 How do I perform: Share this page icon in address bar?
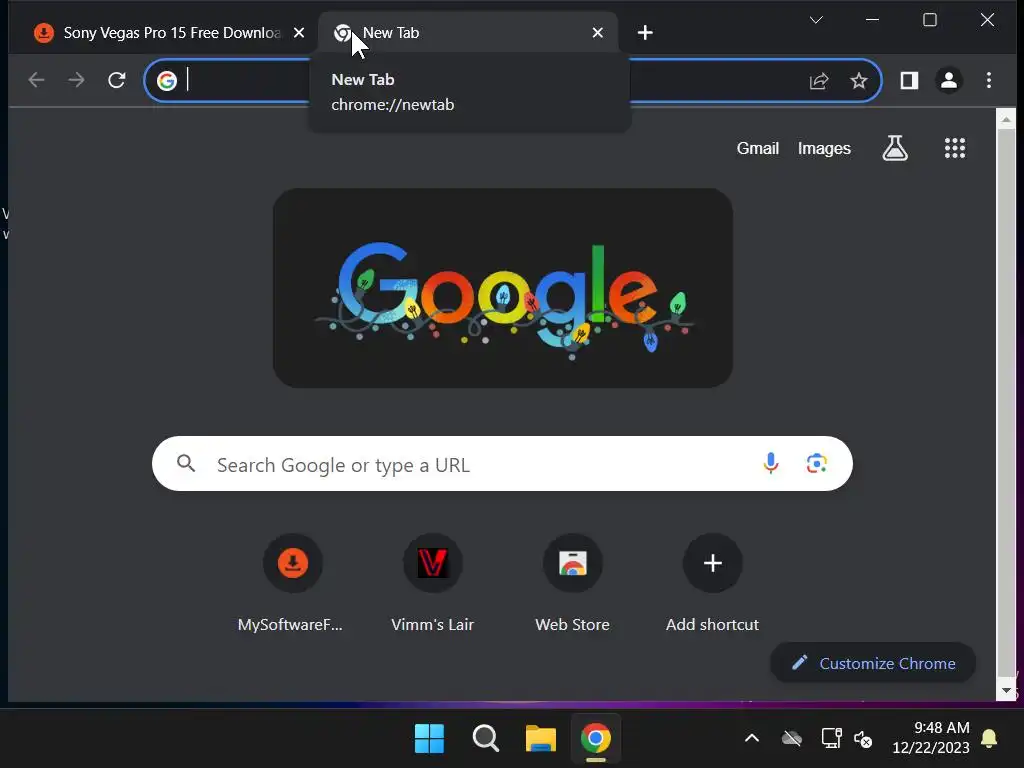point(819,80)
